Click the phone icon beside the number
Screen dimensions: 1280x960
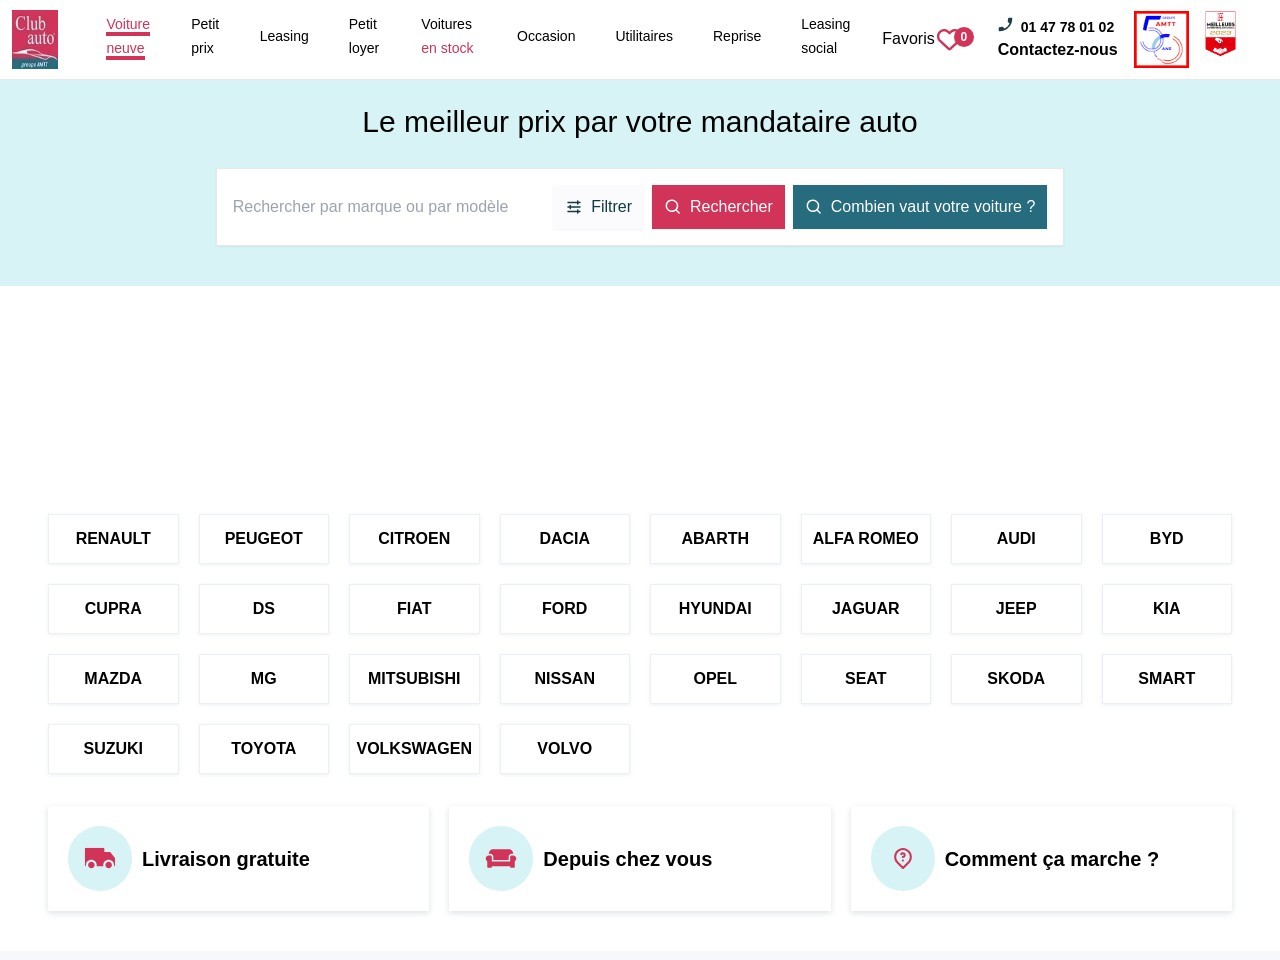tap(1005, 25)
